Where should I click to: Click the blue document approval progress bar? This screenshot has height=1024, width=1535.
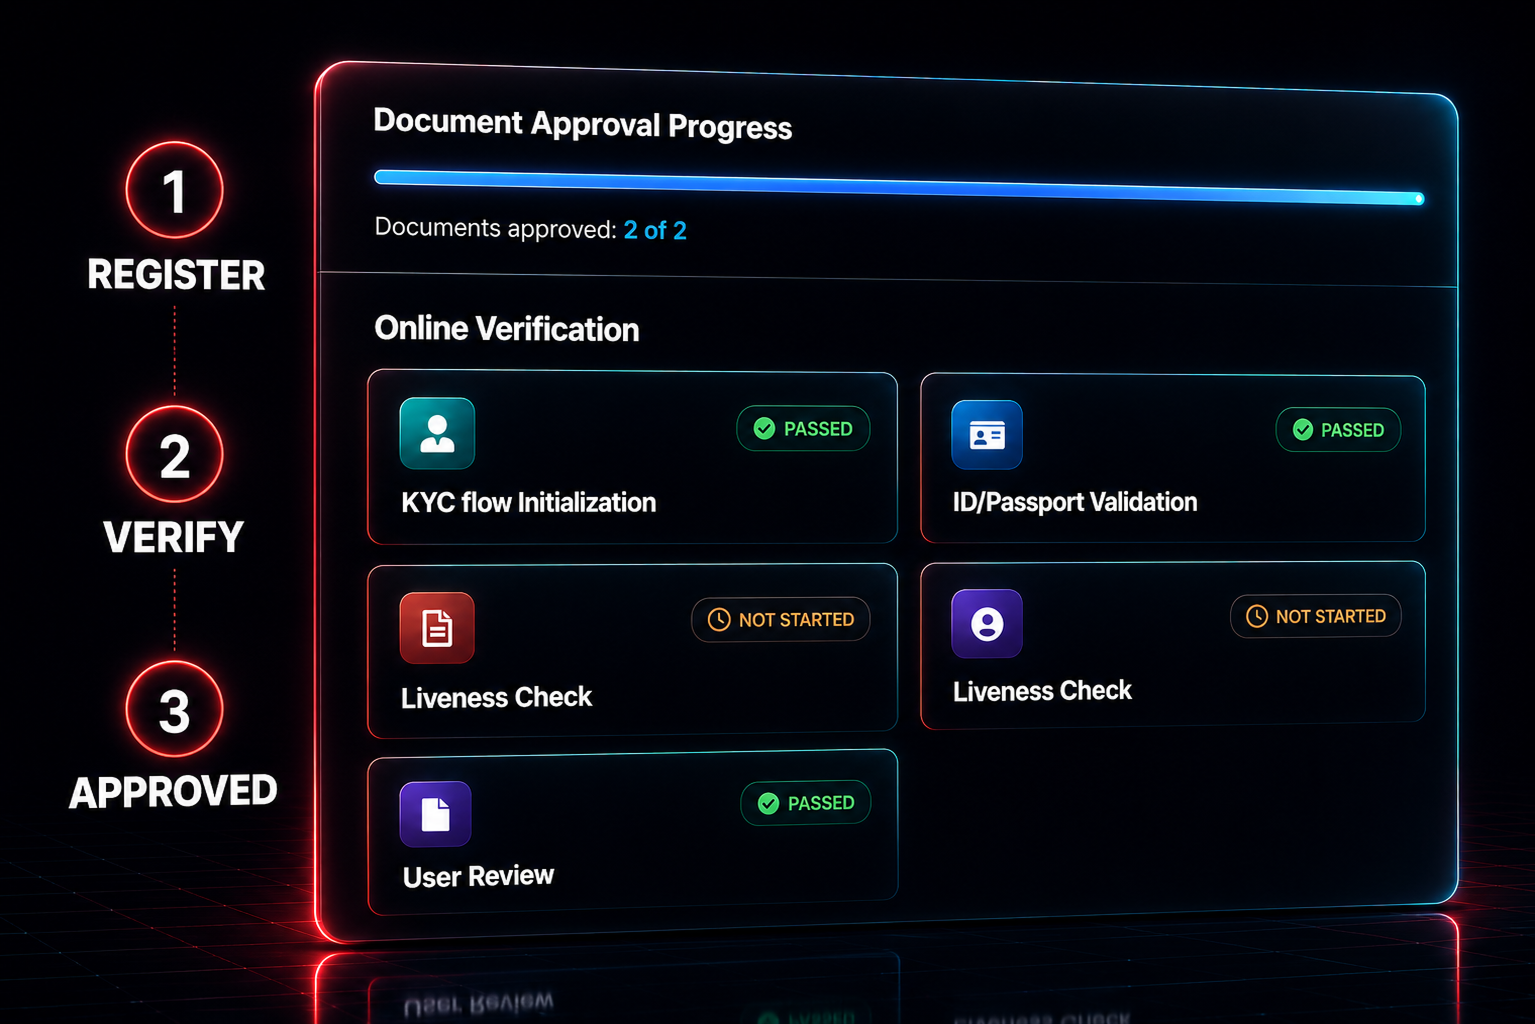898,187
